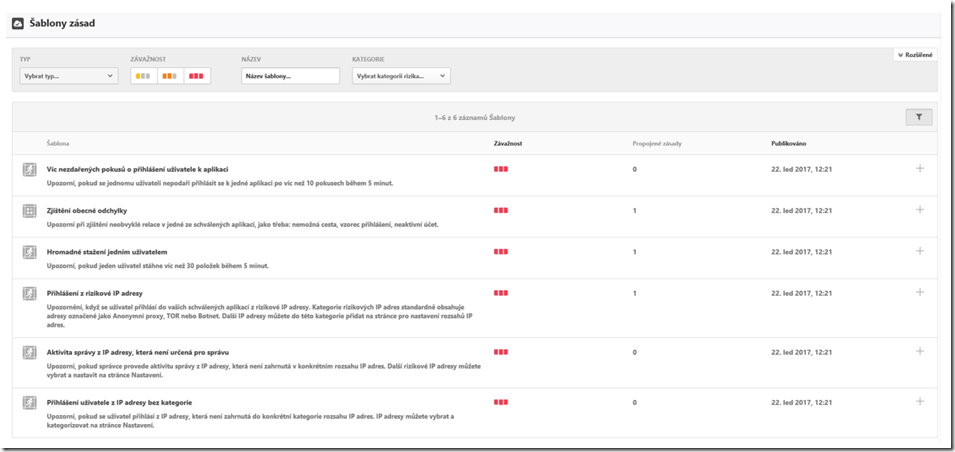Click the Propojené zásady column header
Viewport: 955px width, 452px height.
point(657,144)
